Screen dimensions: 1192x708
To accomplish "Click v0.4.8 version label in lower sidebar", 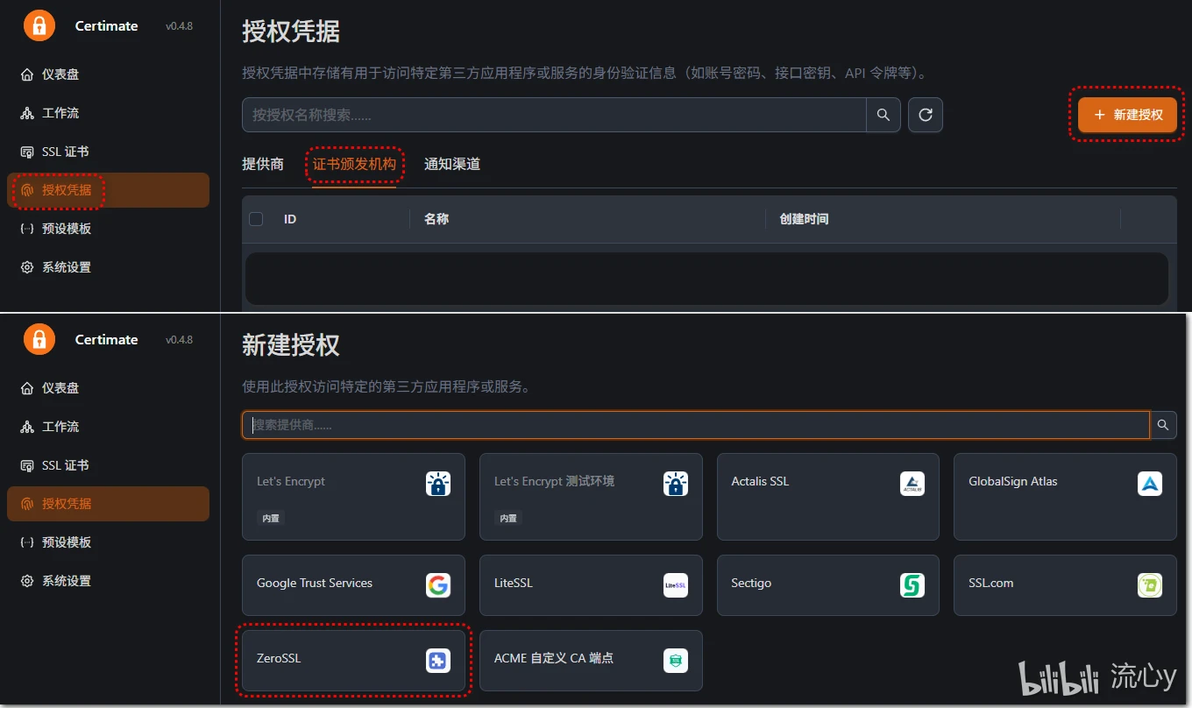I will click(x=179, y=340).
